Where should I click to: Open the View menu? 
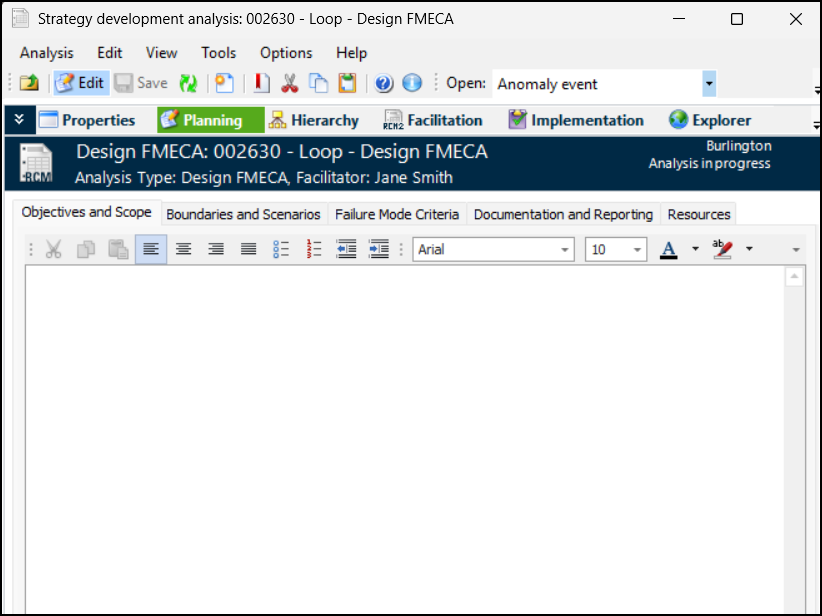tap(161, 53)
